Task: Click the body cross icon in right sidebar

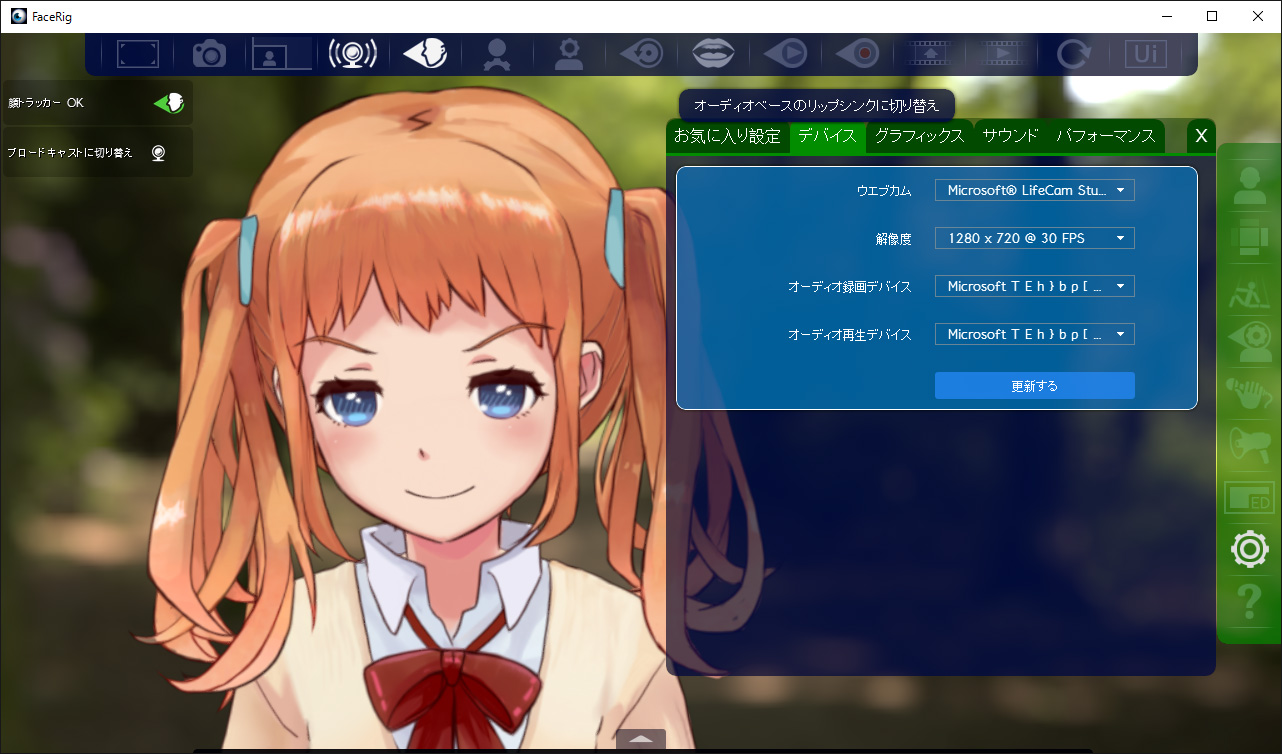Action: pos(1250,238)
